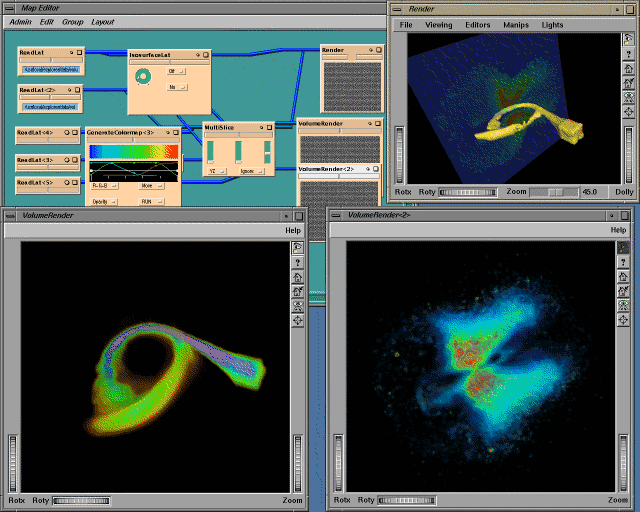Click the seek crosshair icon in VolumeRender window
The image size is (640, 512).
tap(297, 320)
